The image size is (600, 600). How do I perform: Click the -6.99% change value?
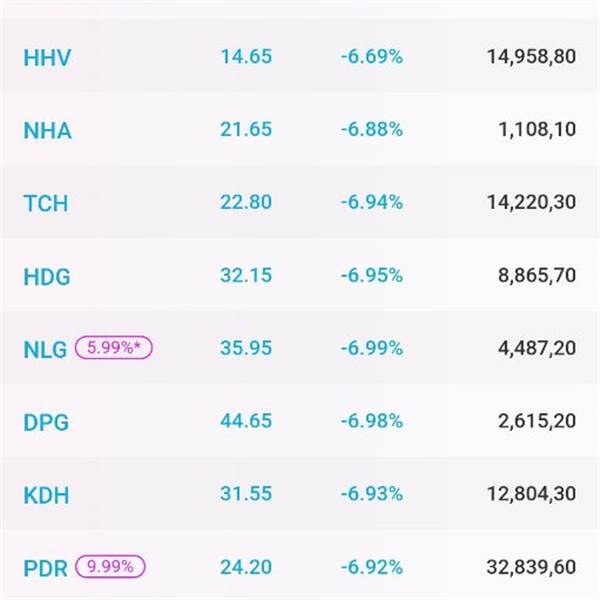click(371, 348)
